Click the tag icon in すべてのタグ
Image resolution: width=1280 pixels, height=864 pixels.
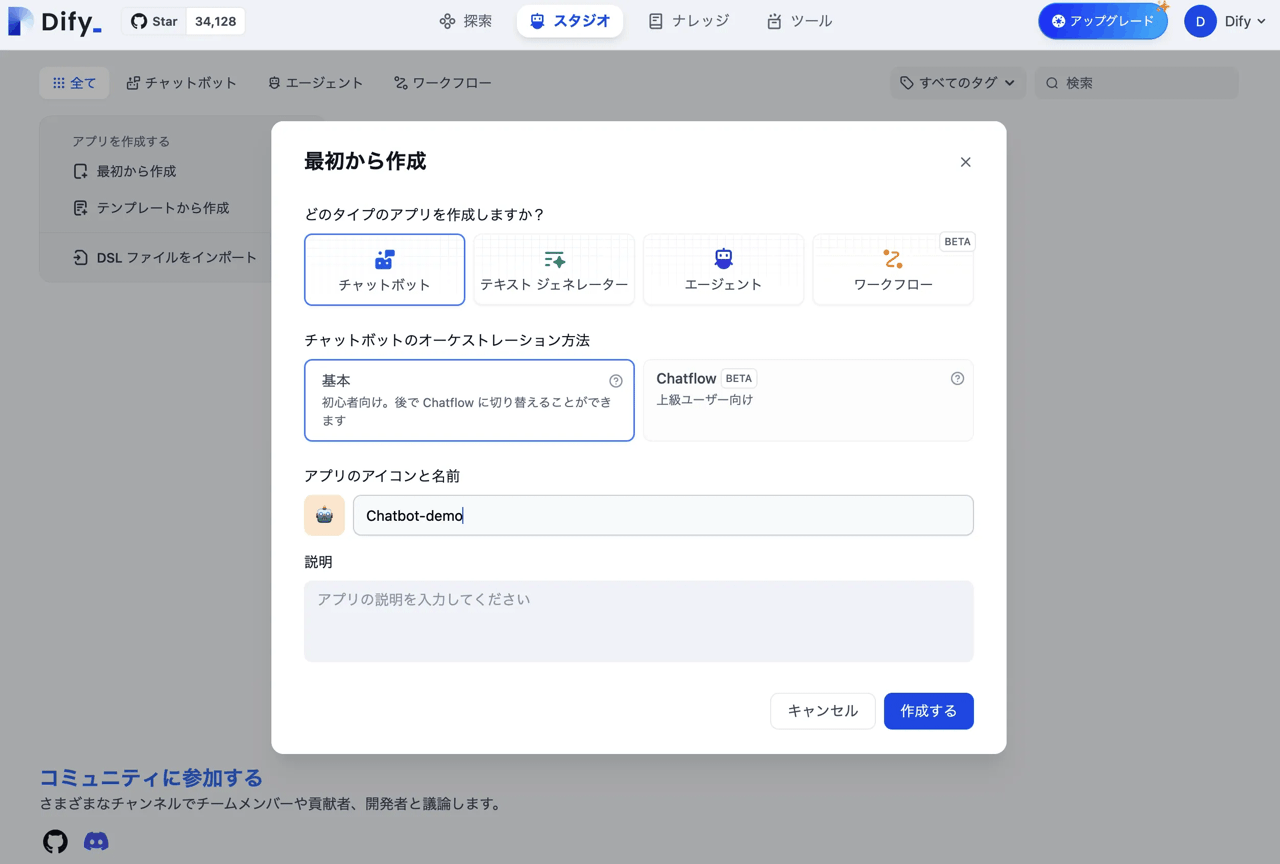pos(906,83)
